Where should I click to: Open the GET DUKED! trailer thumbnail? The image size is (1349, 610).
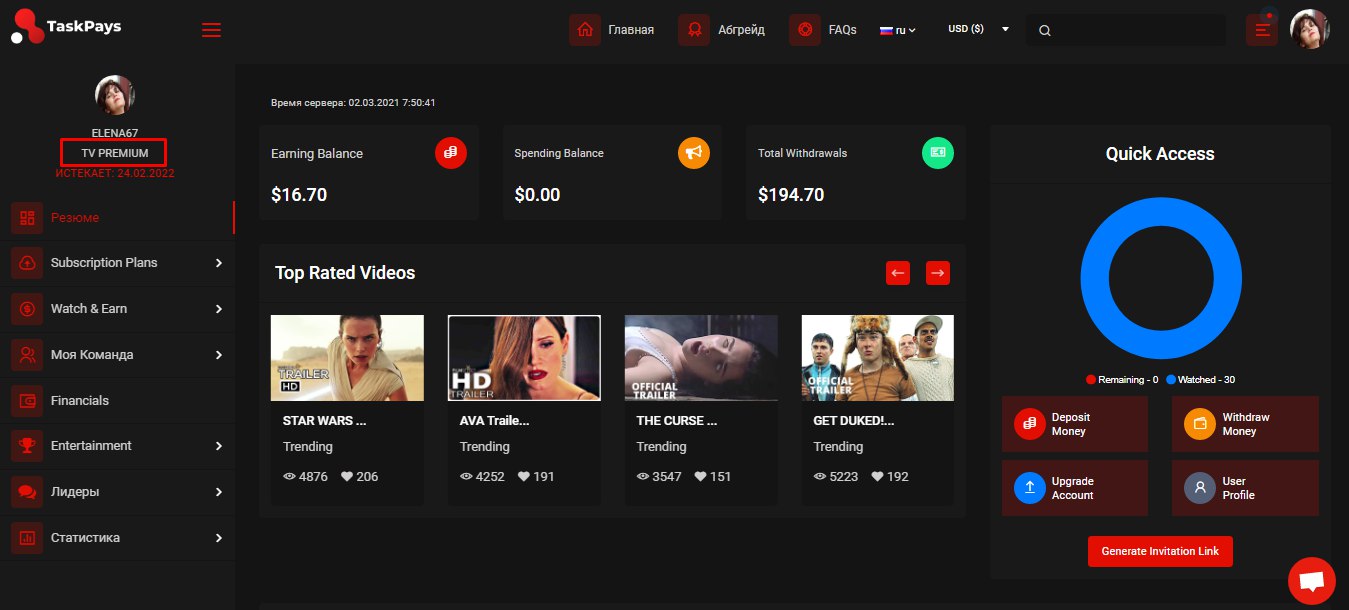[878, 358]
